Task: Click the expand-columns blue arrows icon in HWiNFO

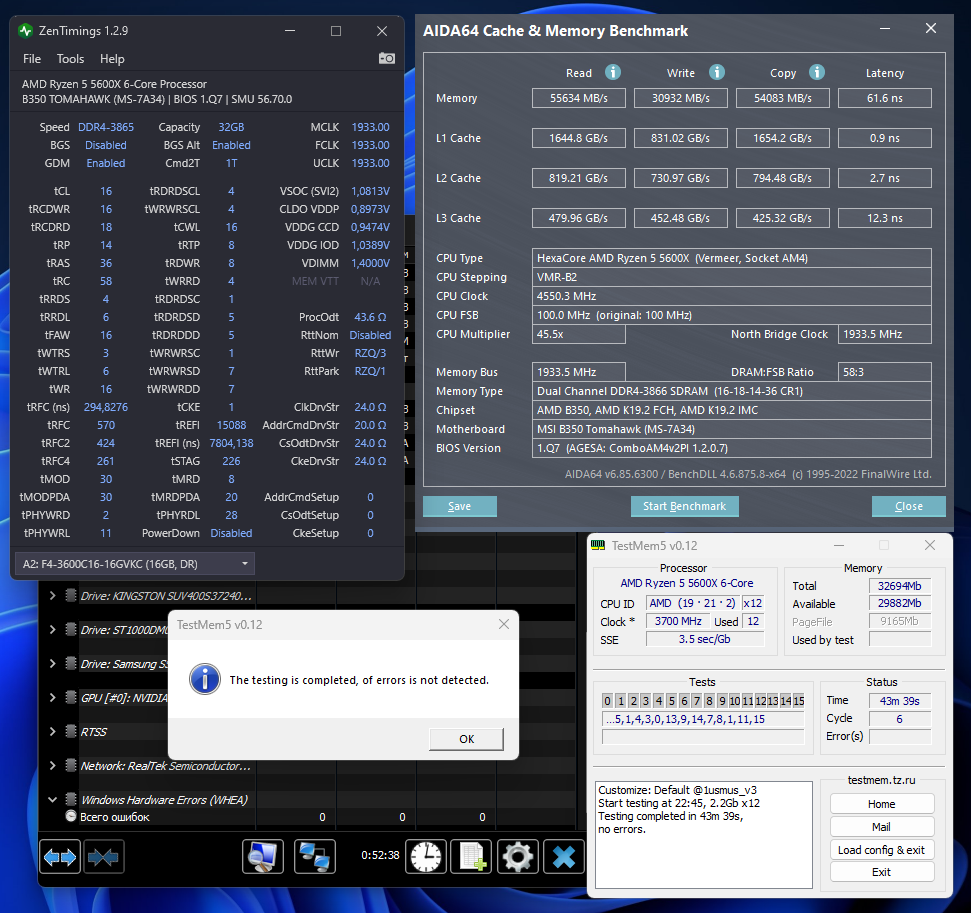Action: tap(59, 857)
